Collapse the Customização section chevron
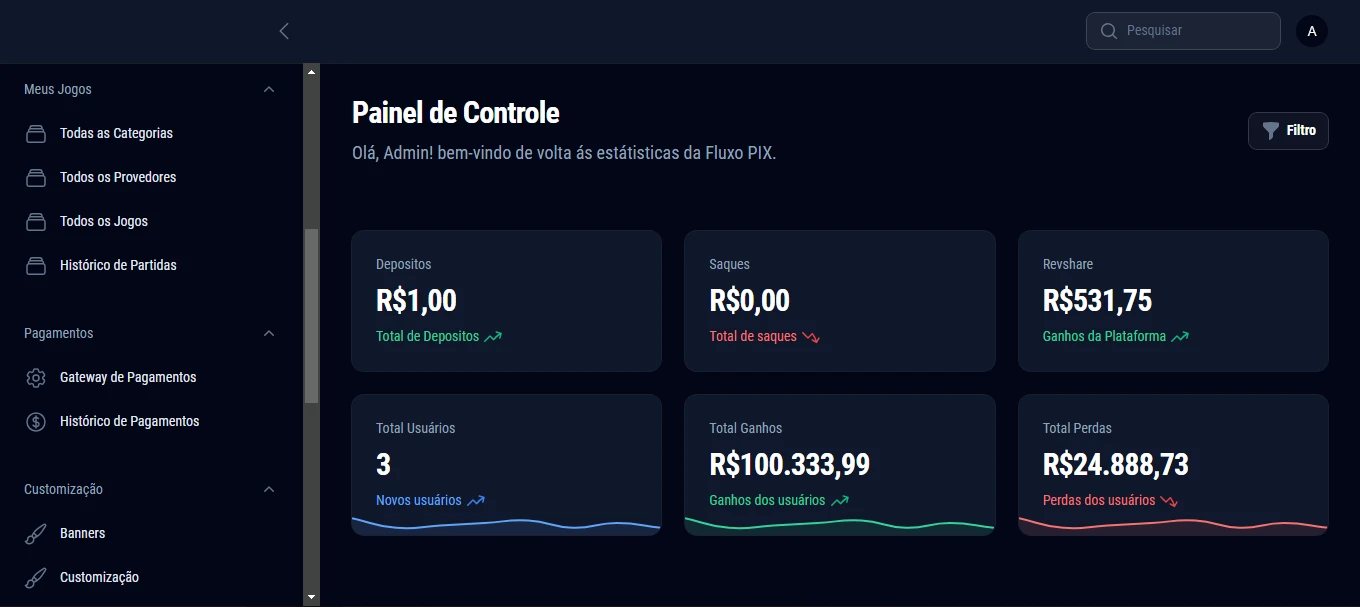The image size is (1360, 607). [x=268, y=489]
